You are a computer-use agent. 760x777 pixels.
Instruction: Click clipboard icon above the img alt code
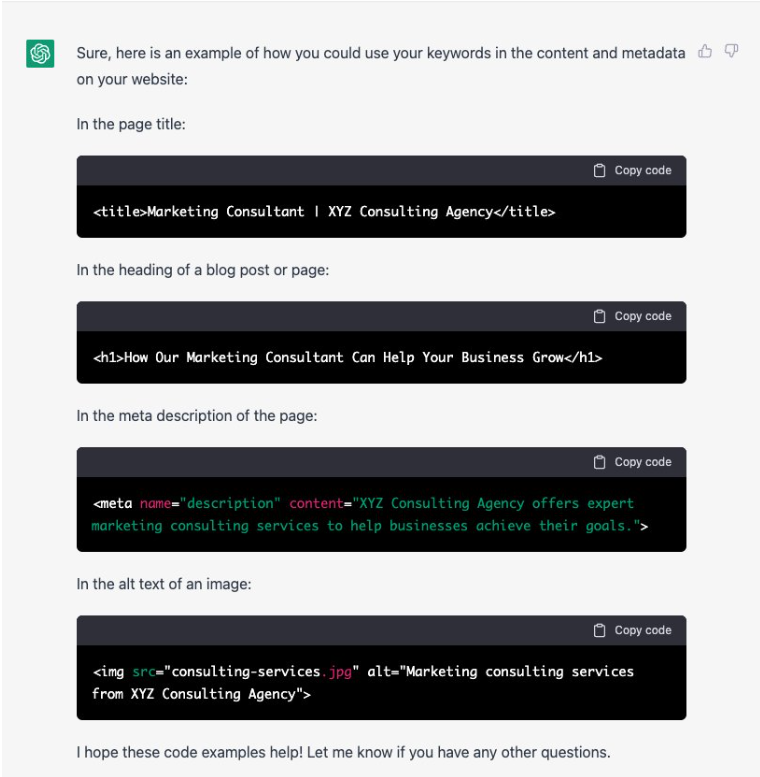point(599,630)
